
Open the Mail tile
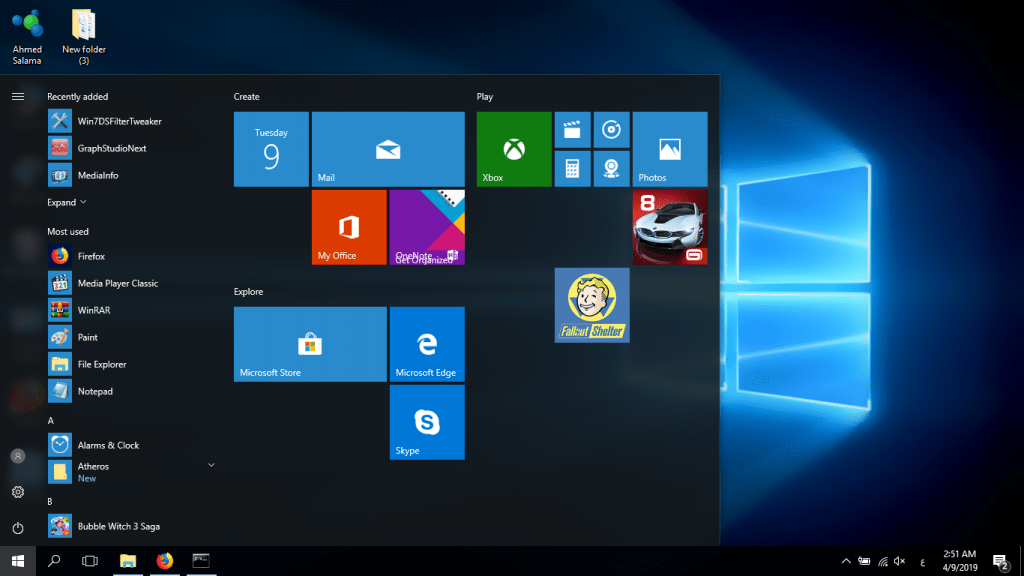pos(388,149)
